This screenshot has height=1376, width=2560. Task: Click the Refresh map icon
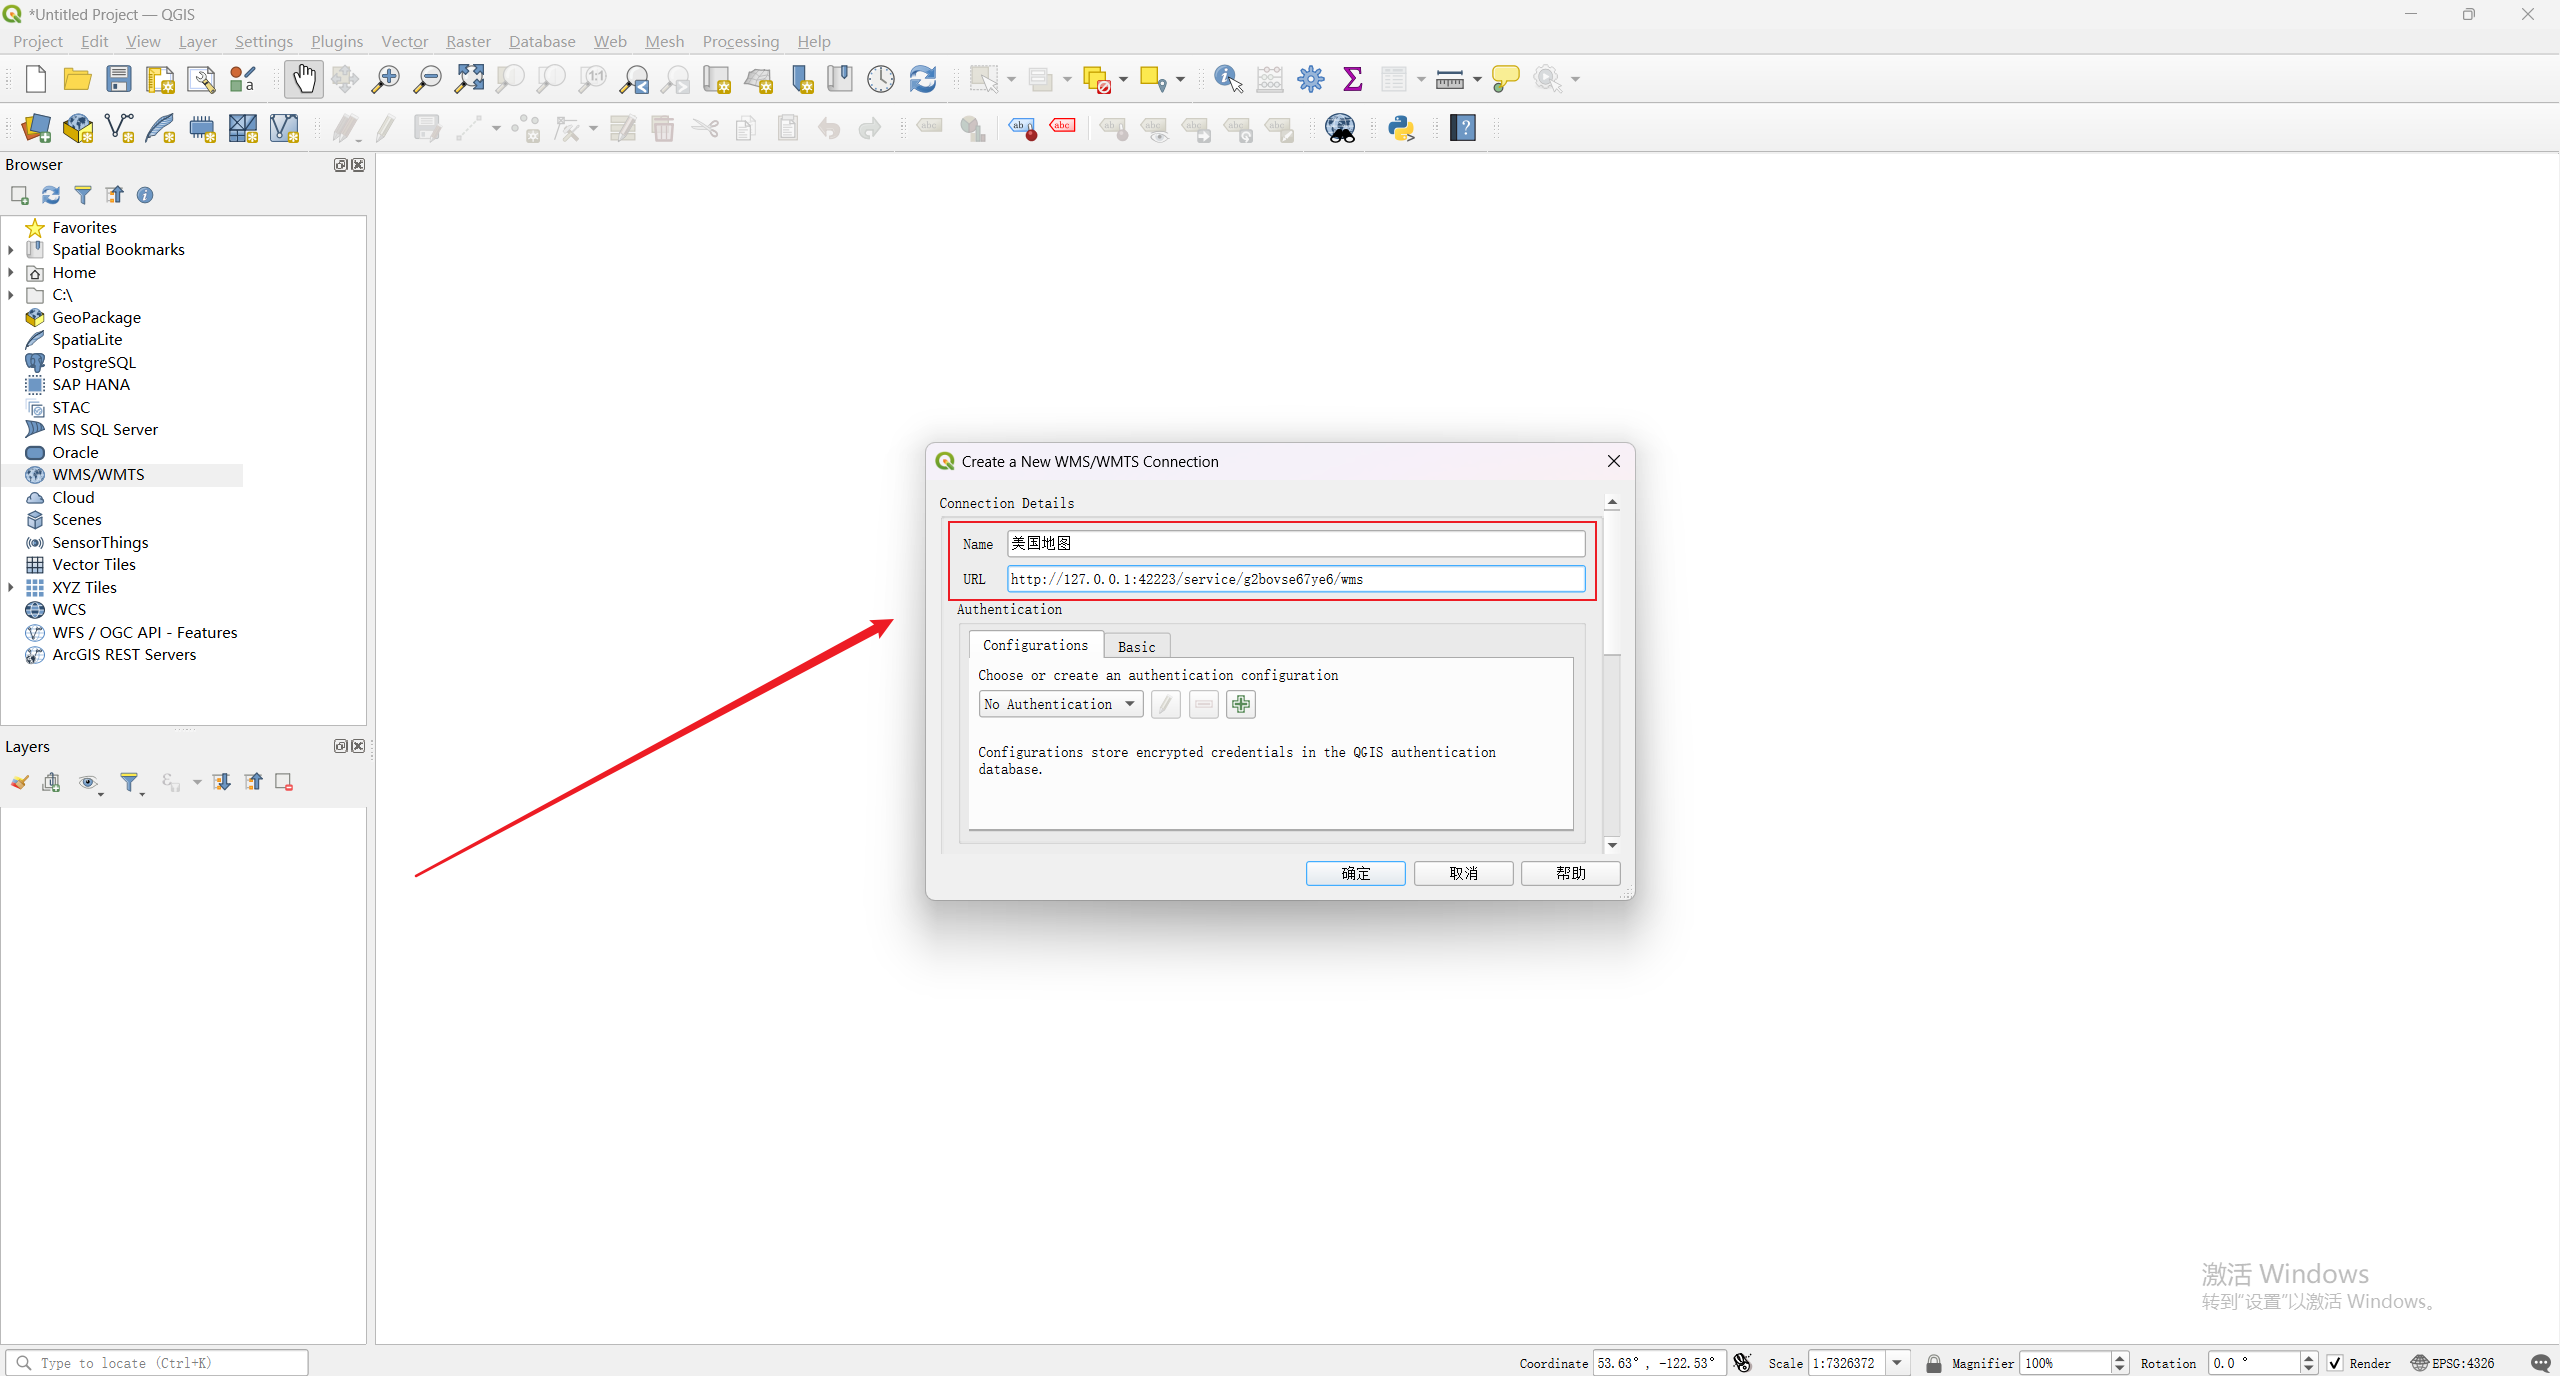(x=922, y=79)
